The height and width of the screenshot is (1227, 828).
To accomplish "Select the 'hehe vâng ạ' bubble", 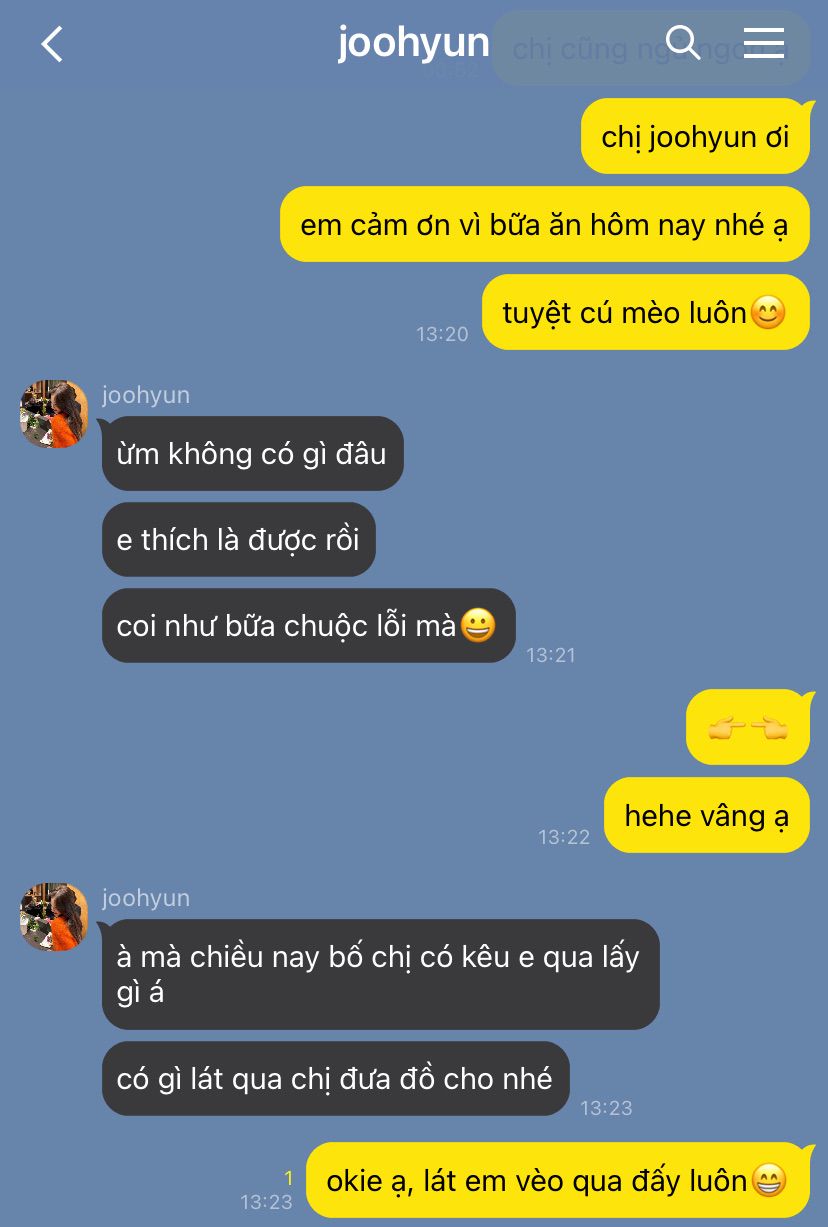I will click(707, 816).
